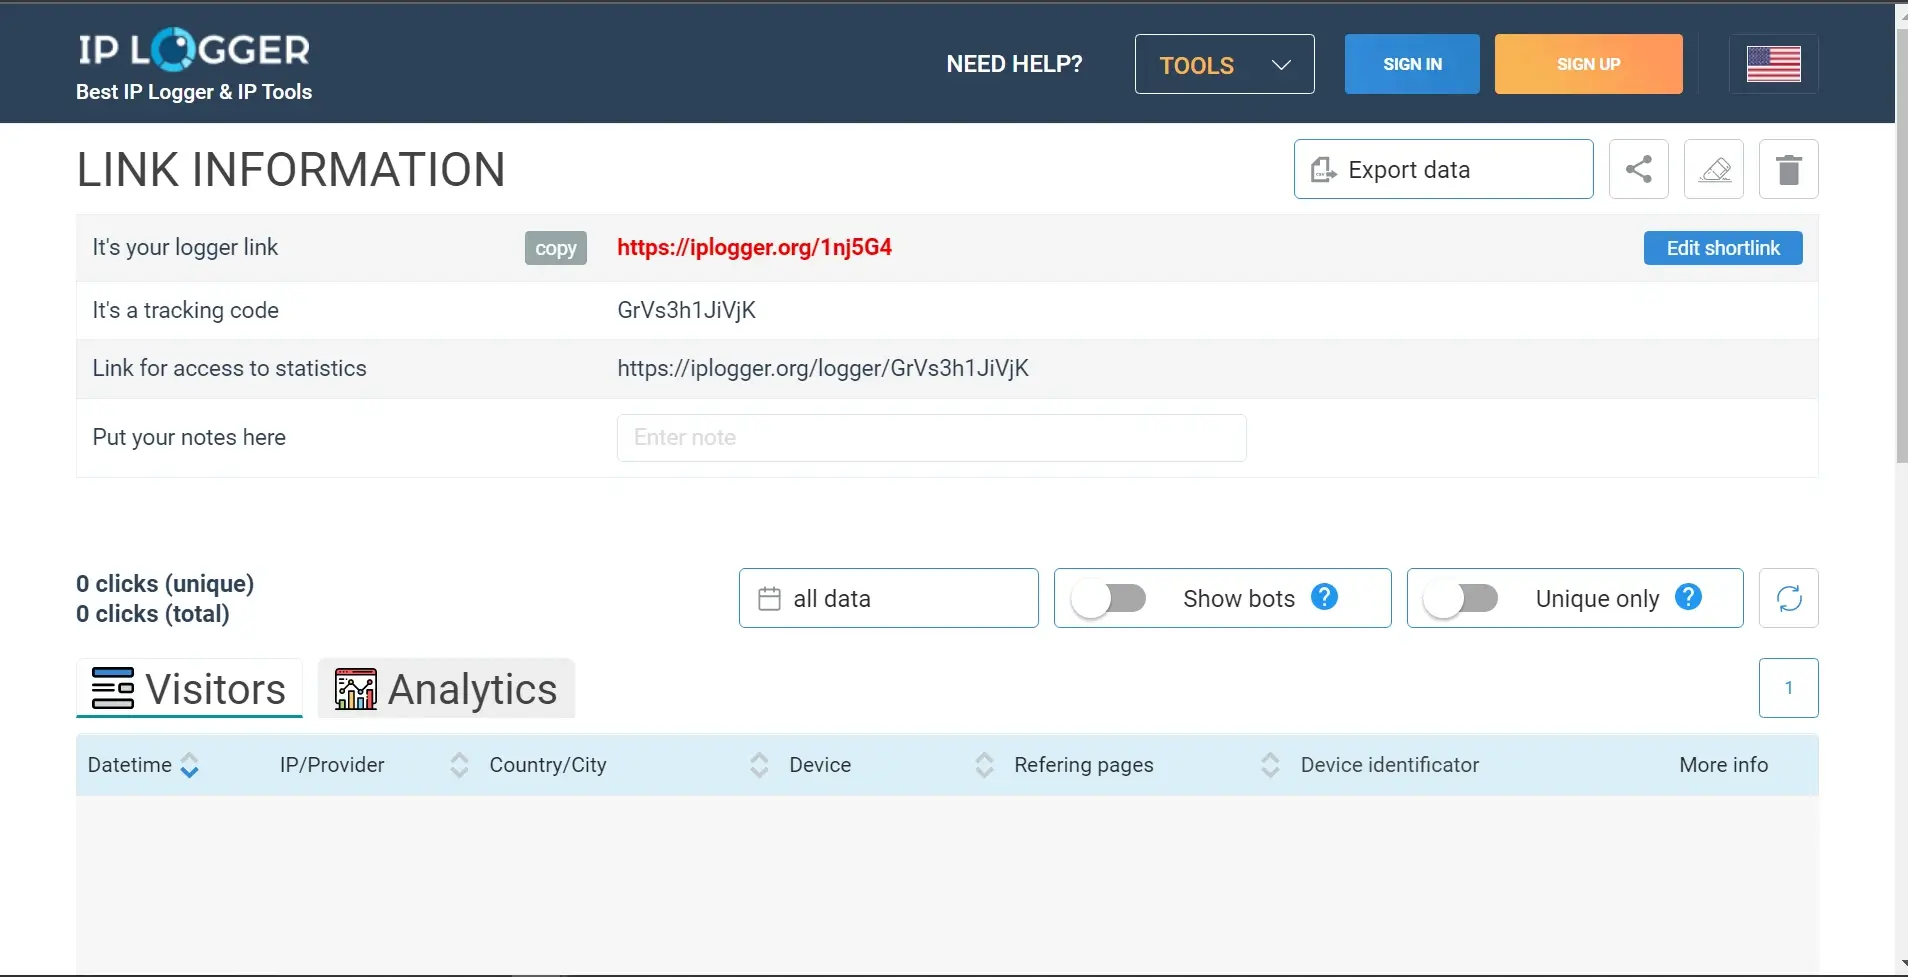Click the Visitors list icon
This screenshot has height=977, width=1908.
[112, 688]
